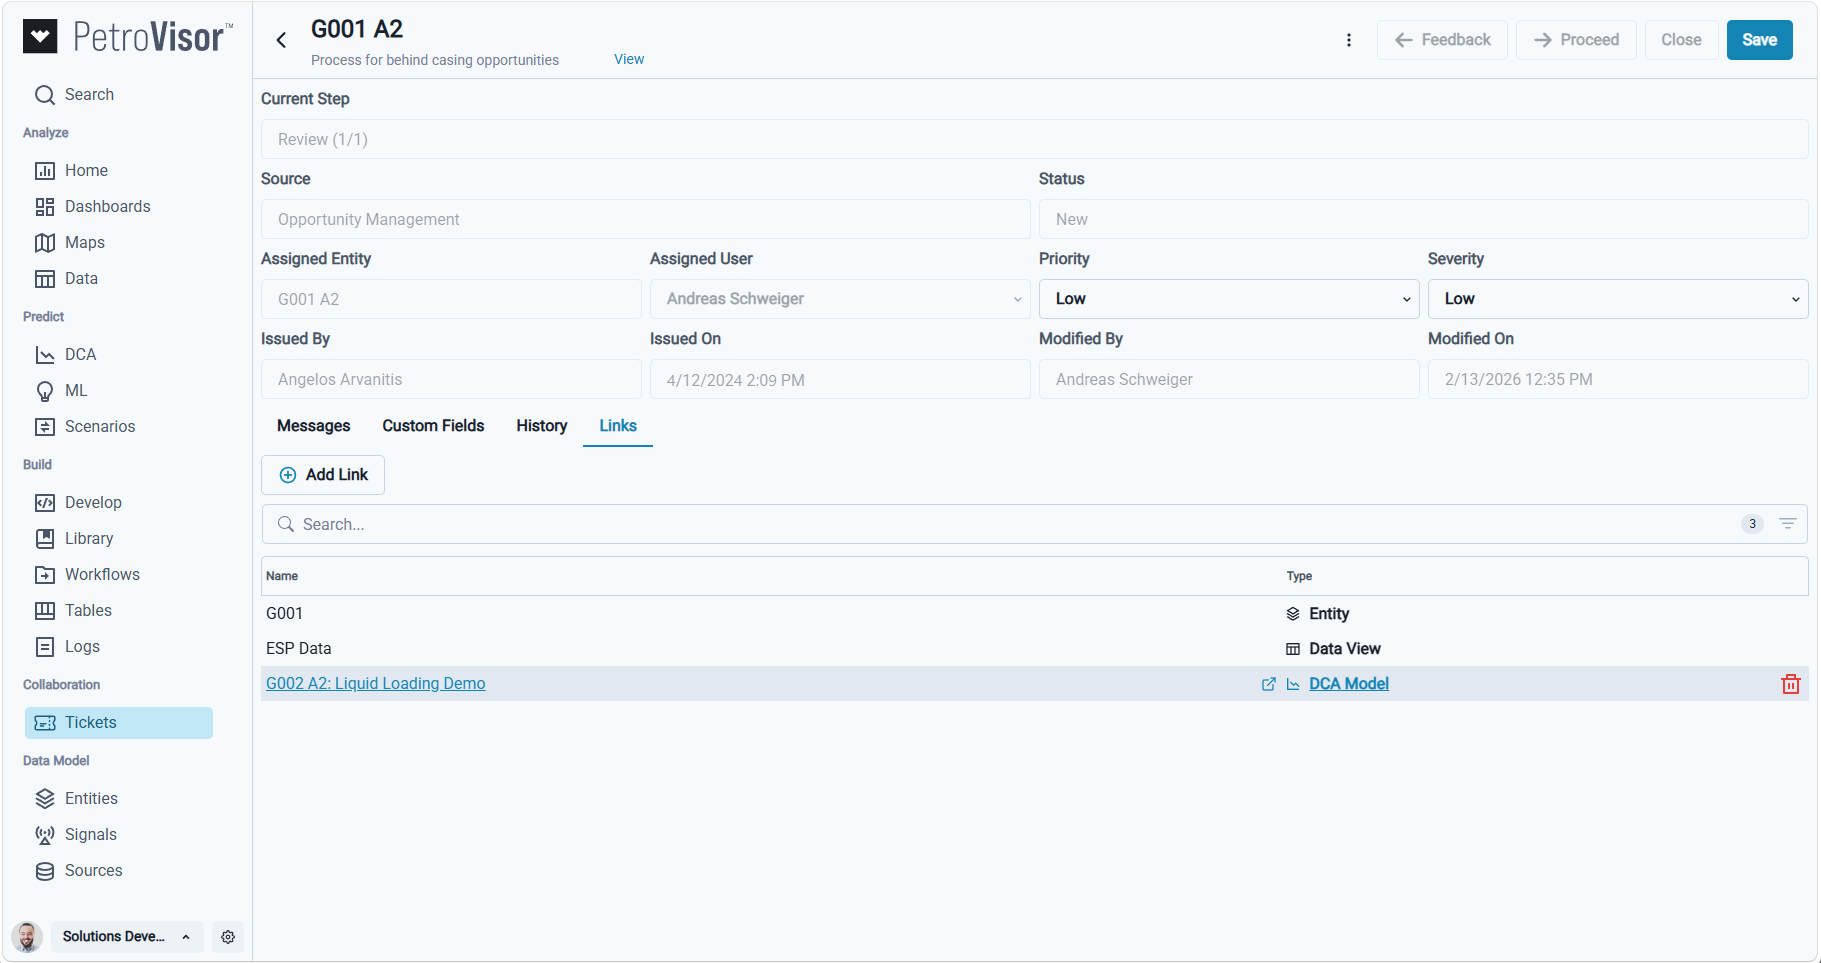Open the G002 A2: Liquid Loading Demo link

[x=376, y=684]
